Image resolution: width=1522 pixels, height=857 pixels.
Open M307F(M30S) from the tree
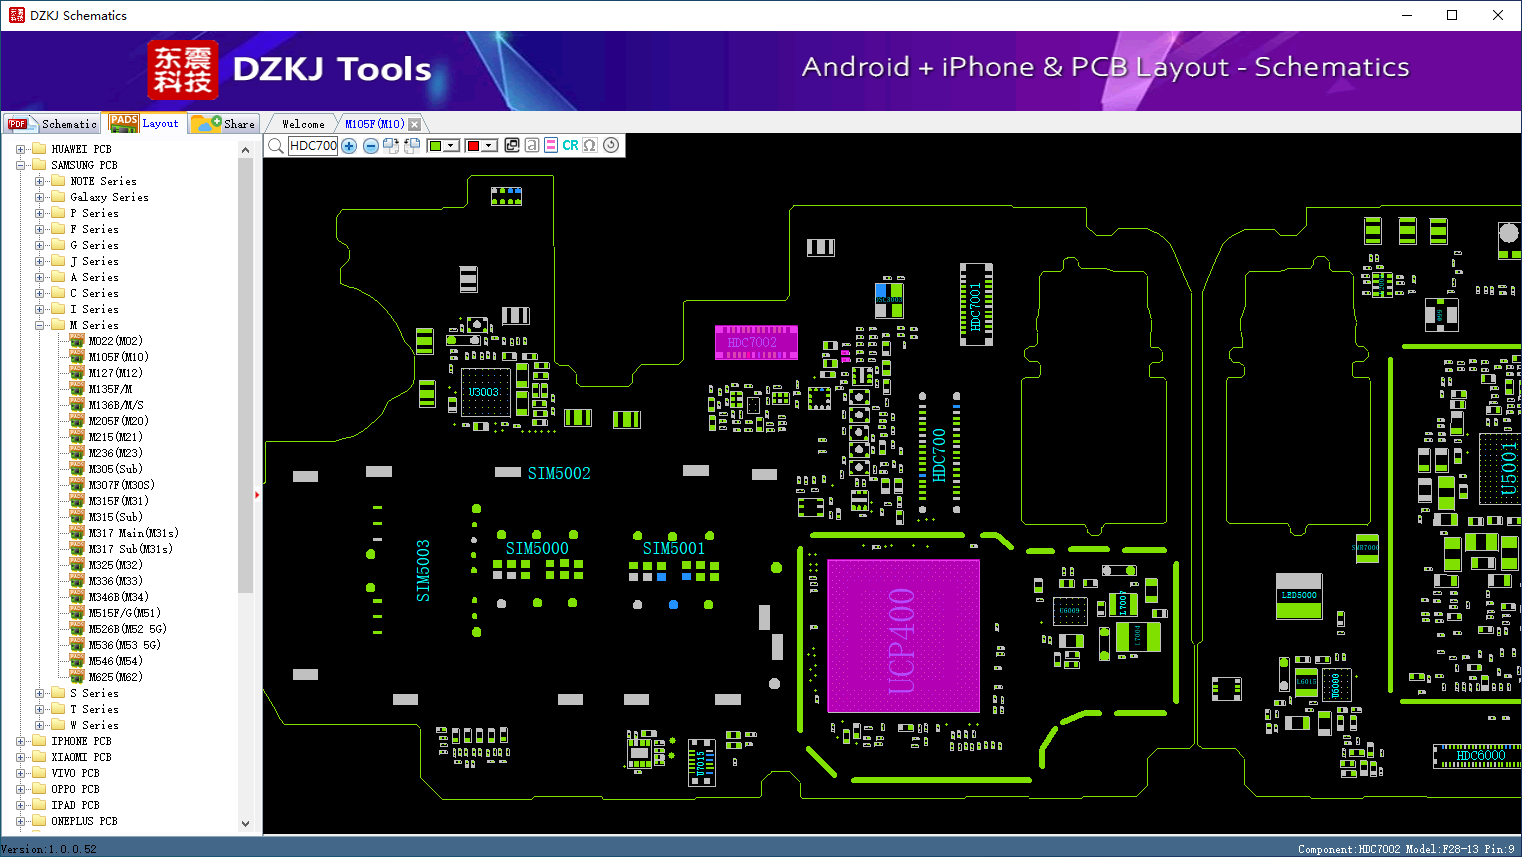121,485
